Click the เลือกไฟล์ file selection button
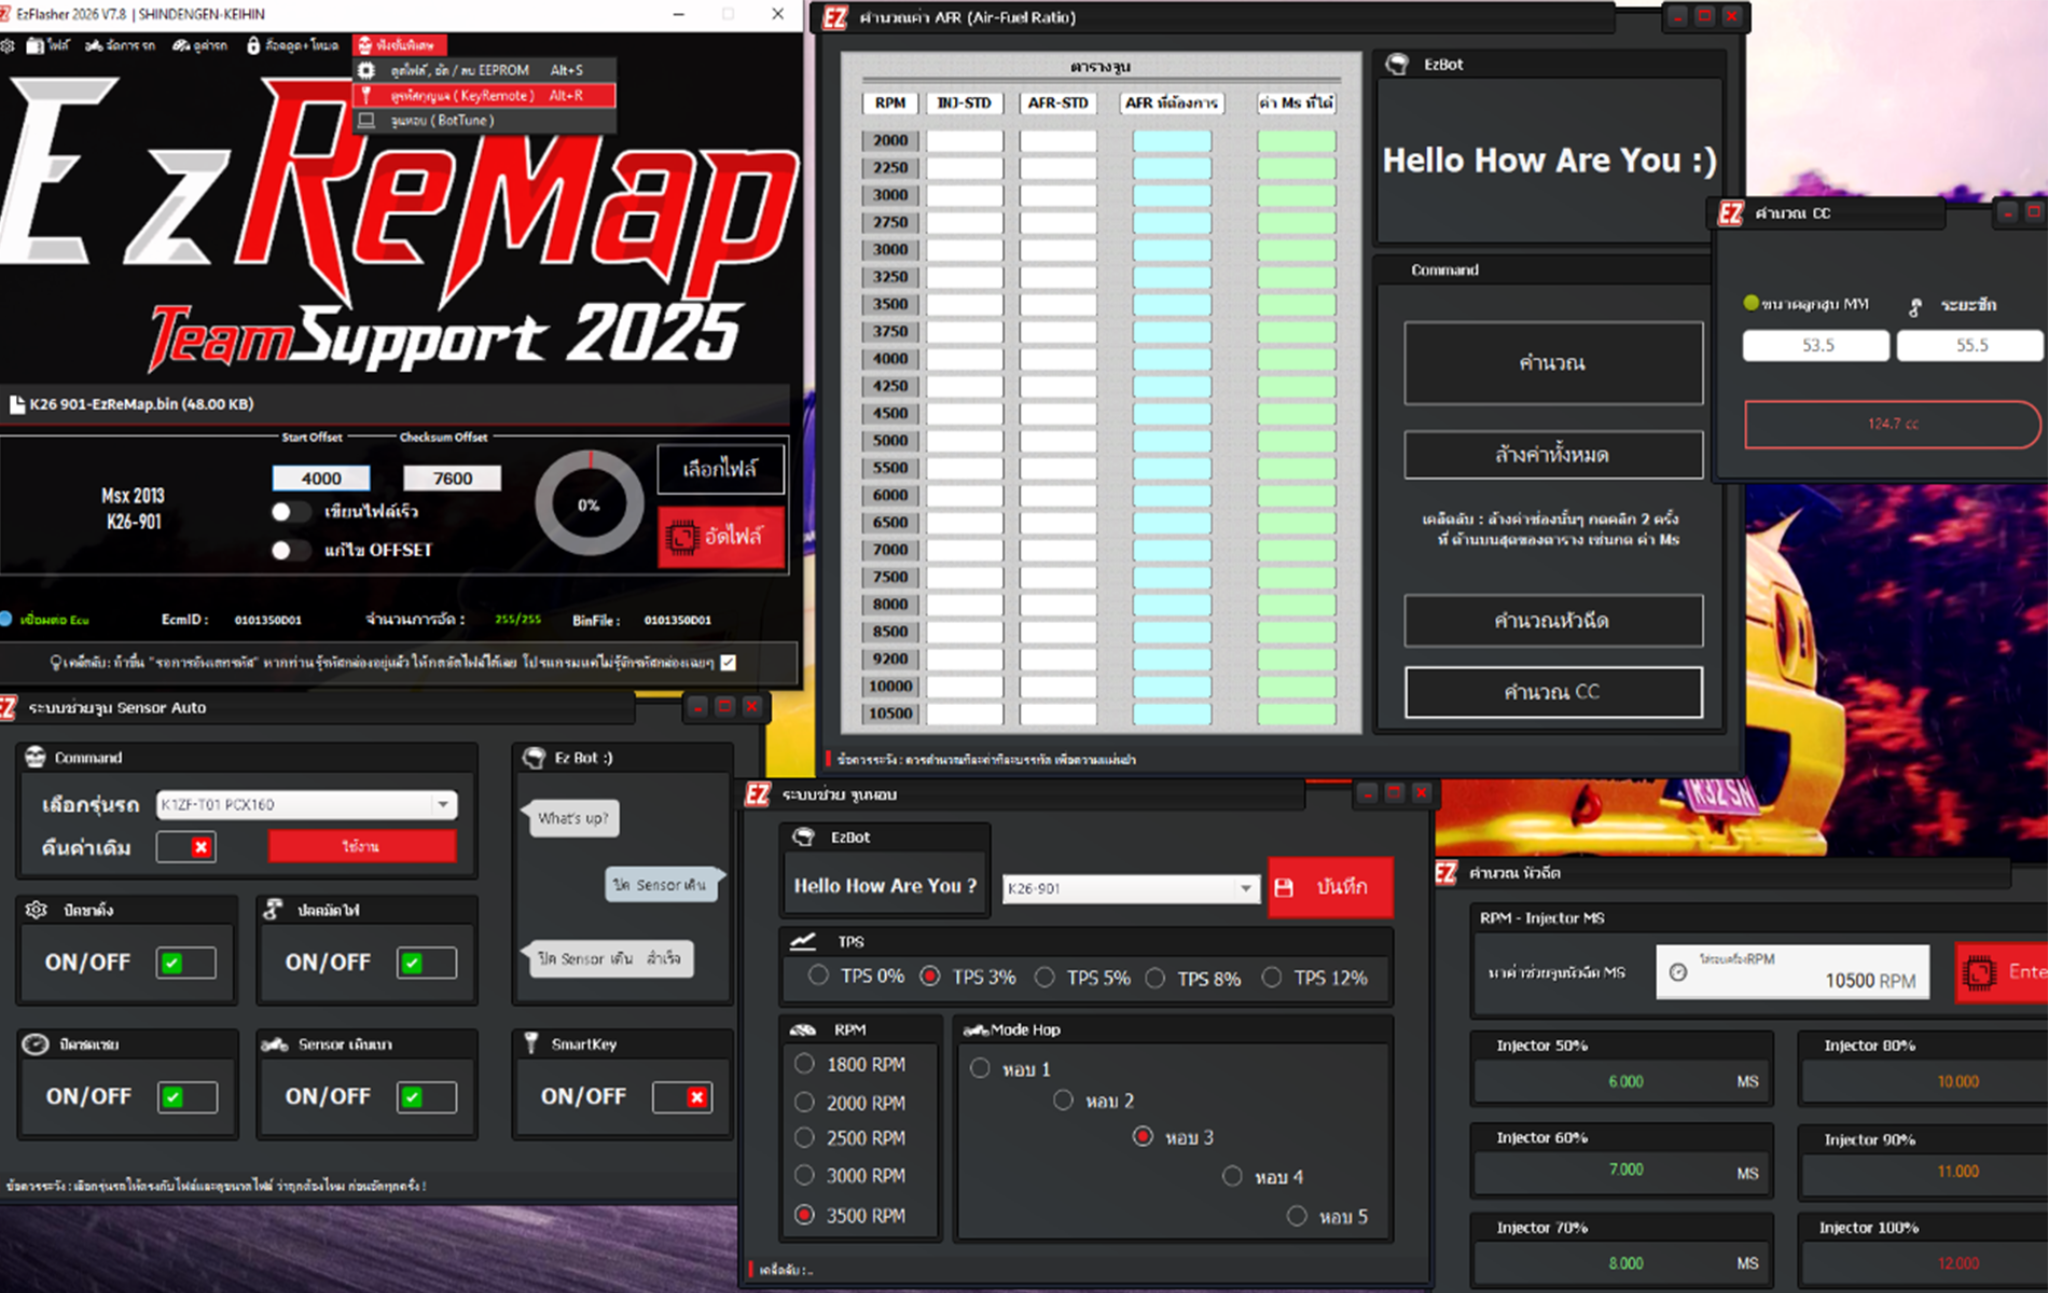Image resolution: width=2048 pixels, height=1293 pixels. [x=721, y=467]
